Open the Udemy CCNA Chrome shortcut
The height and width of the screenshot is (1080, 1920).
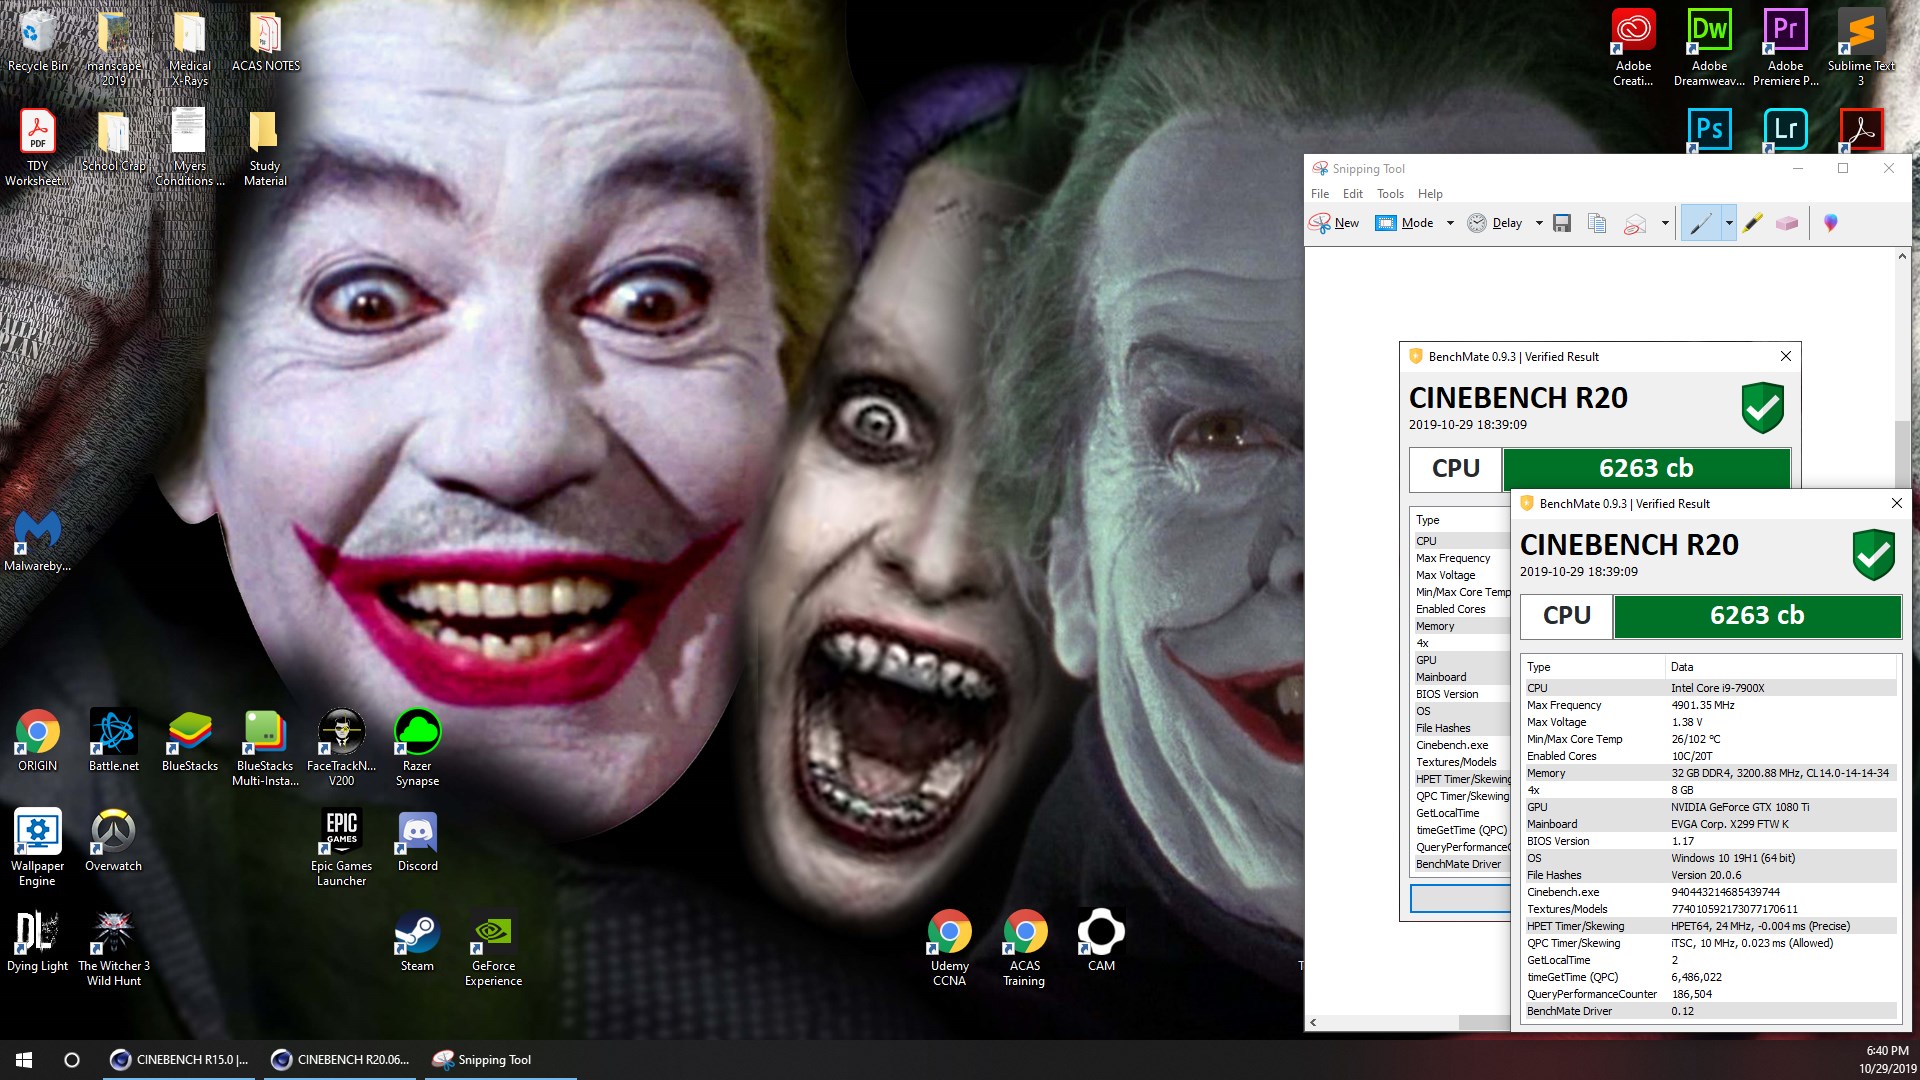point(949,948)
